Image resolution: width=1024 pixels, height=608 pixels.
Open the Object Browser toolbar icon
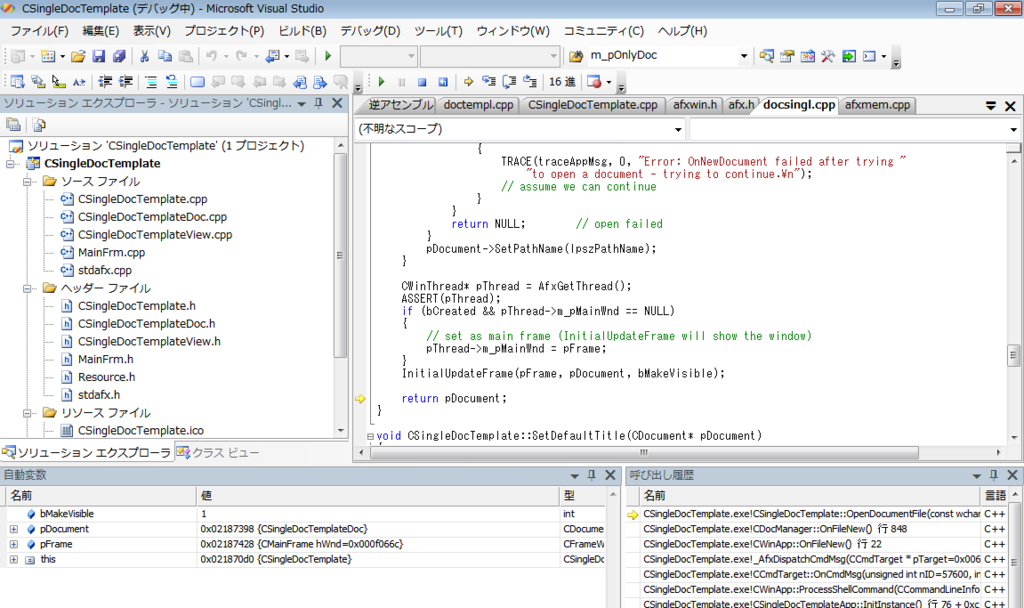[808, 56]
